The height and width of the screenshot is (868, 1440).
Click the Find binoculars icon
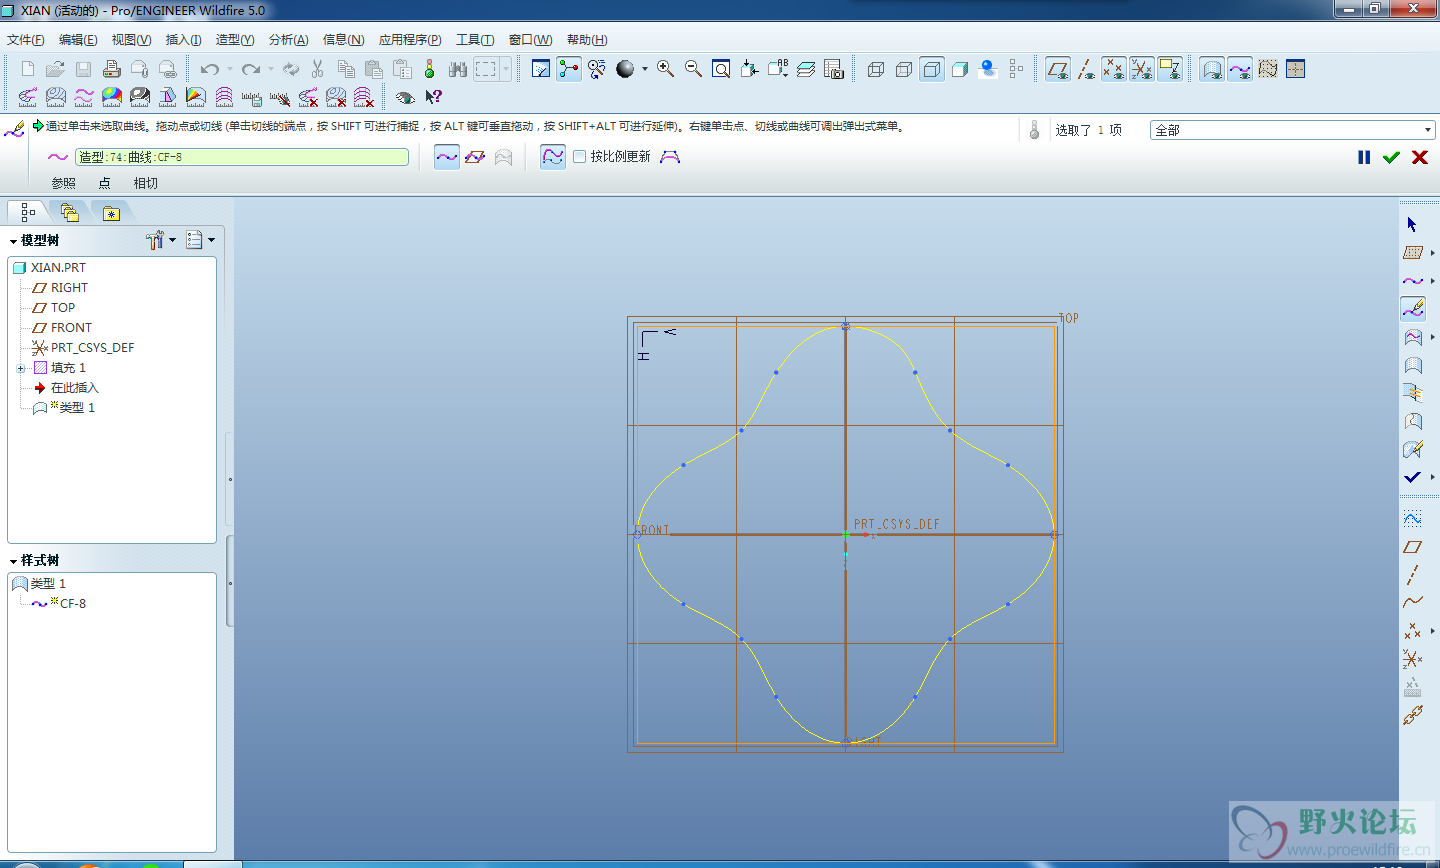click(458, 69)
